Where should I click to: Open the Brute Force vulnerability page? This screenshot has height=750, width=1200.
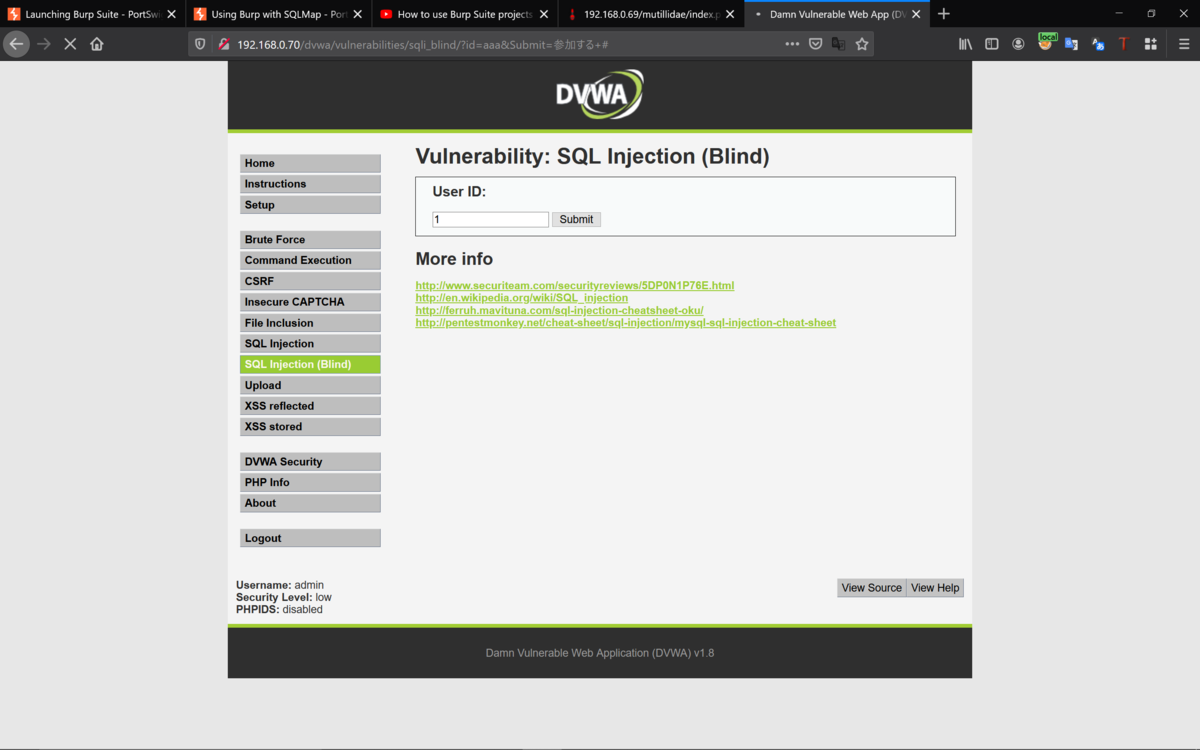(310, 240)
